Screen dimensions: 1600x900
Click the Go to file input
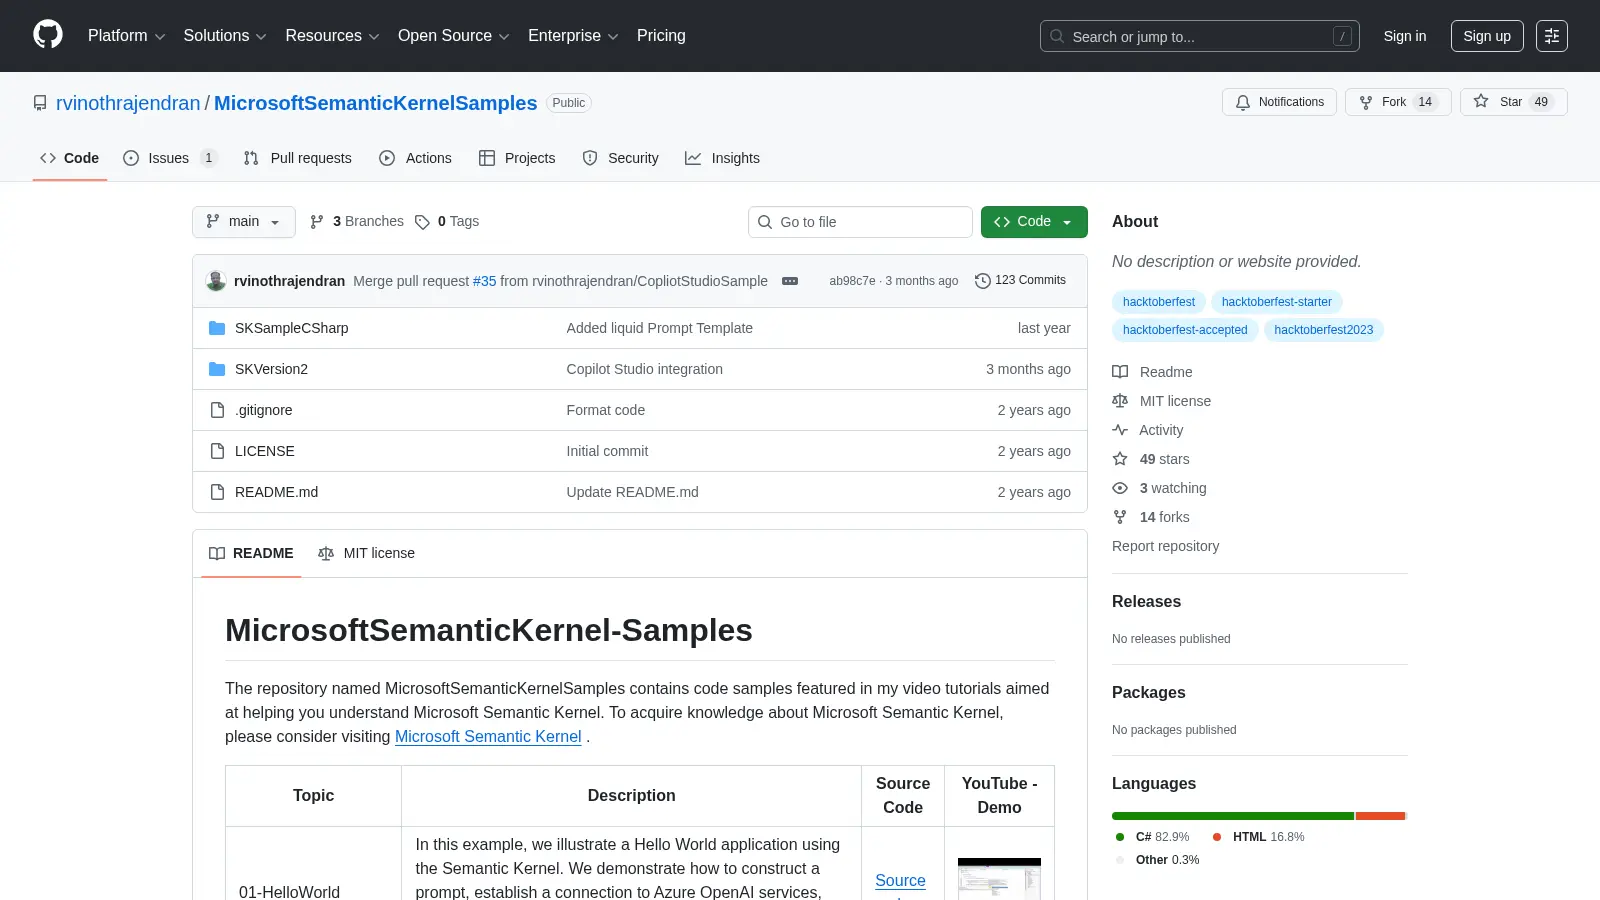click(x=860, y=222)
